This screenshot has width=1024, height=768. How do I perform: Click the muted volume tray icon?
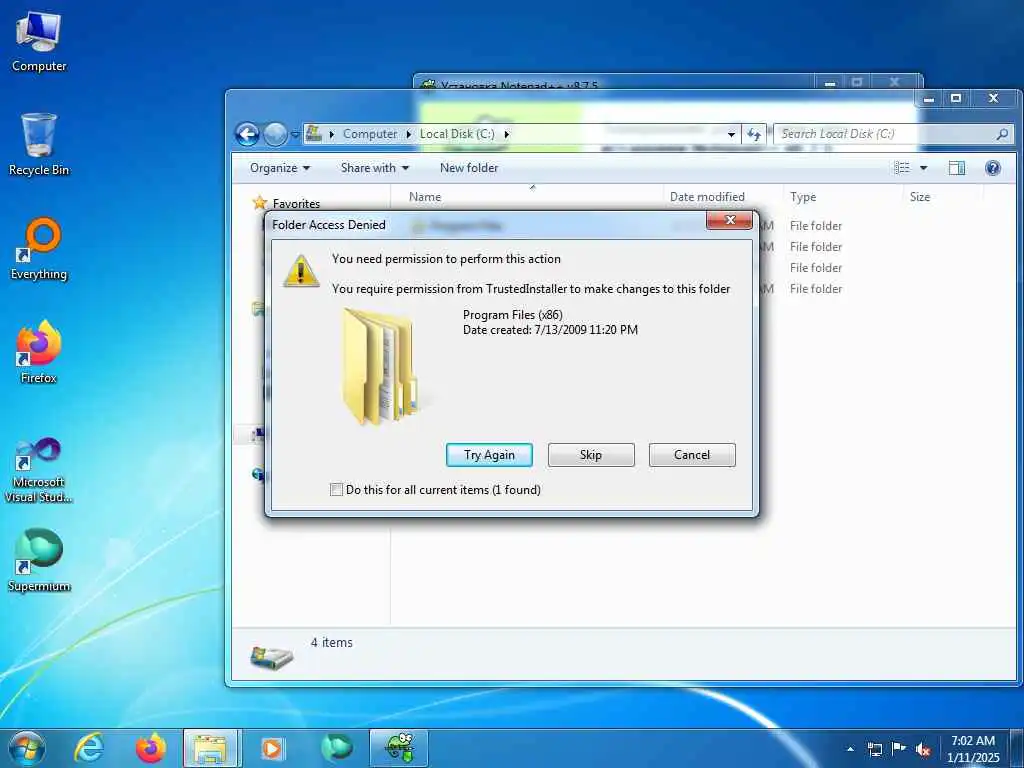pos(923,749)
